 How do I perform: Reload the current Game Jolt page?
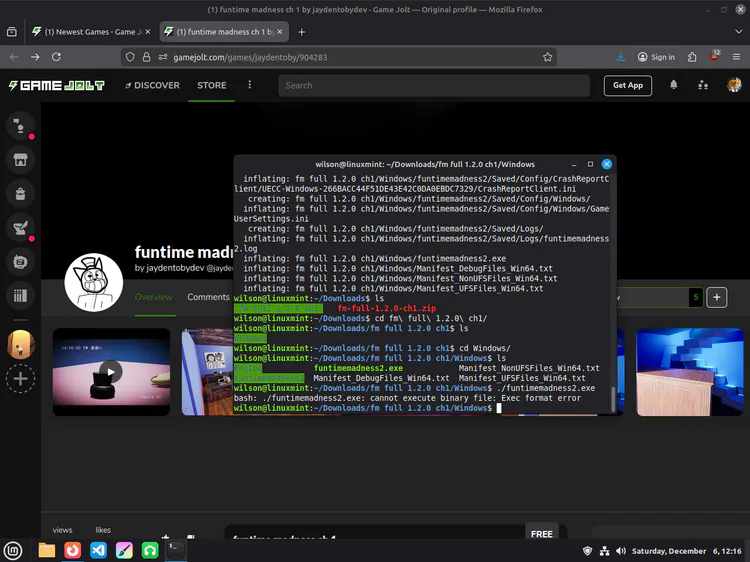[x=56, y=57]
